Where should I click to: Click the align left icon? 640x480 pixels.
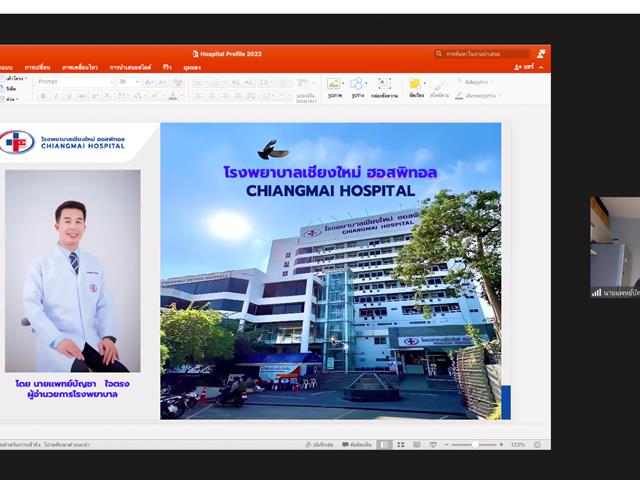click(x=198, y=96)
